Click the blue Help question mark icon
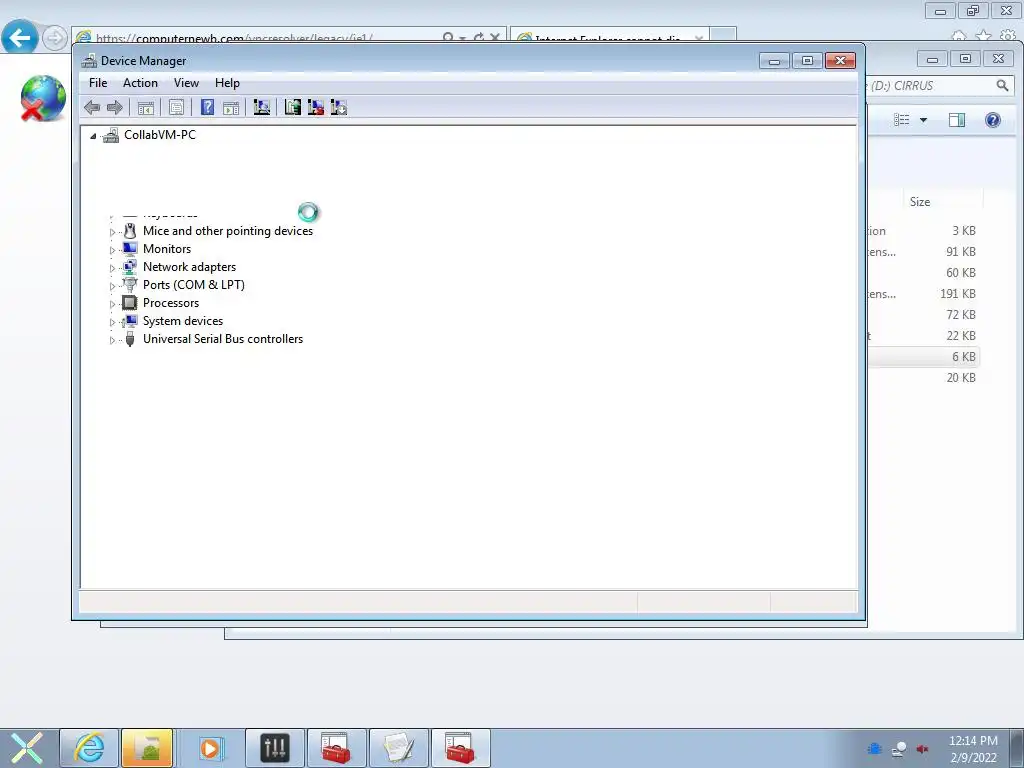Image resolution: width=1024 pixels, height=768 pixels. [x=207, y=107]
